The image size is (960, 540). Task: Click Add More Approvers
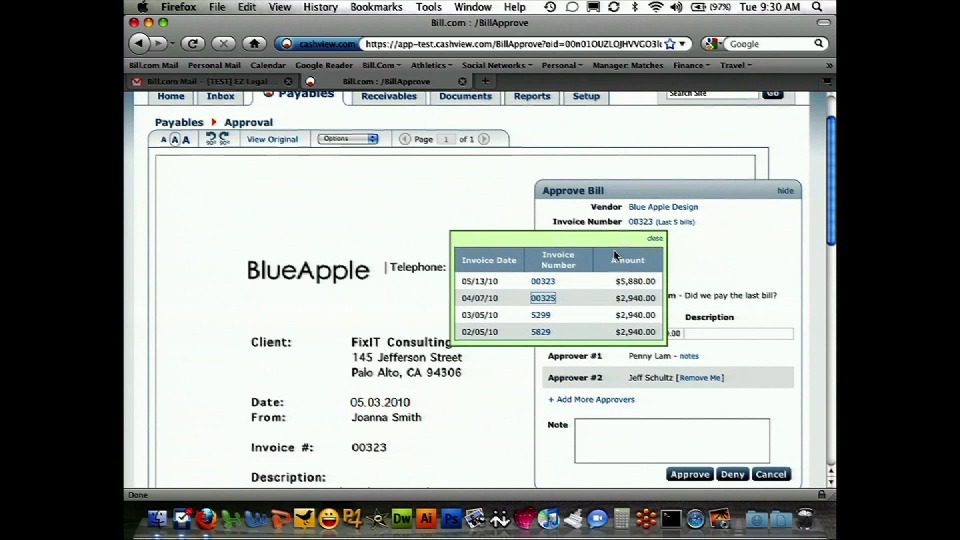click(x=591, y=399)
